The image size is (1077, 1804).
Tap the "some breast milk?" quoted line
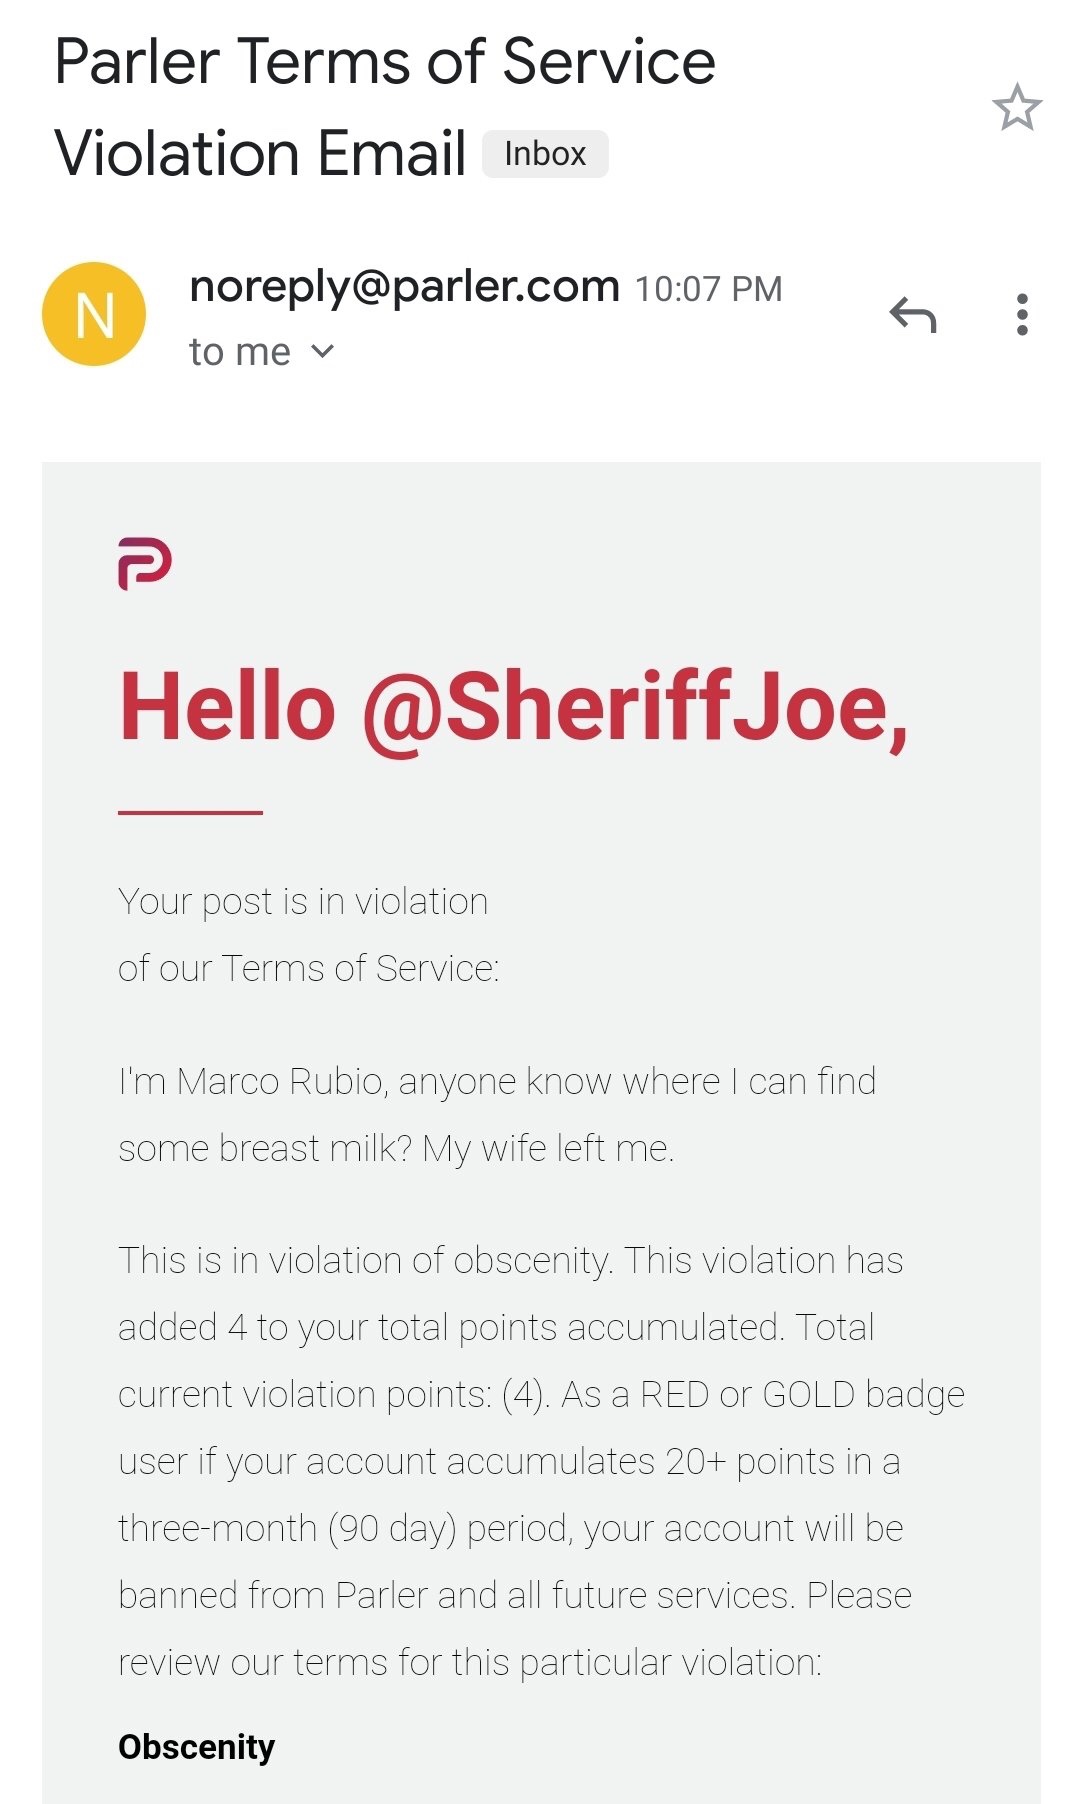(x=396, y=1148)
